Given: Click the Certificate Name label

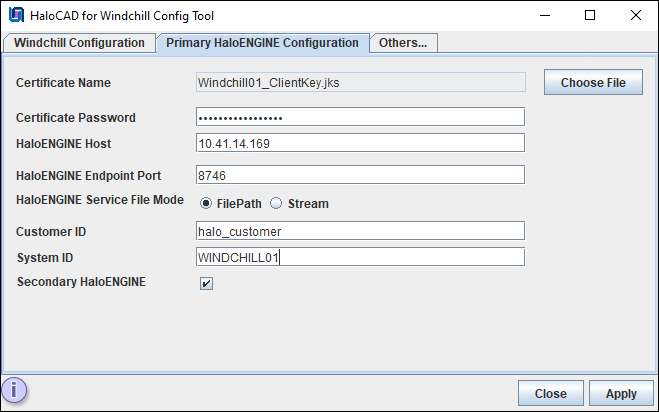Looking at the screenshot, I should click(63, 83).
